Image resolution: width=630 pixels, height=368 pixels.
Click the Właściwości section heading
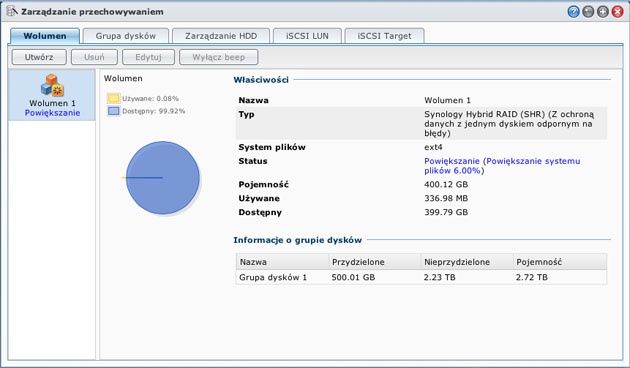point(261,80)
